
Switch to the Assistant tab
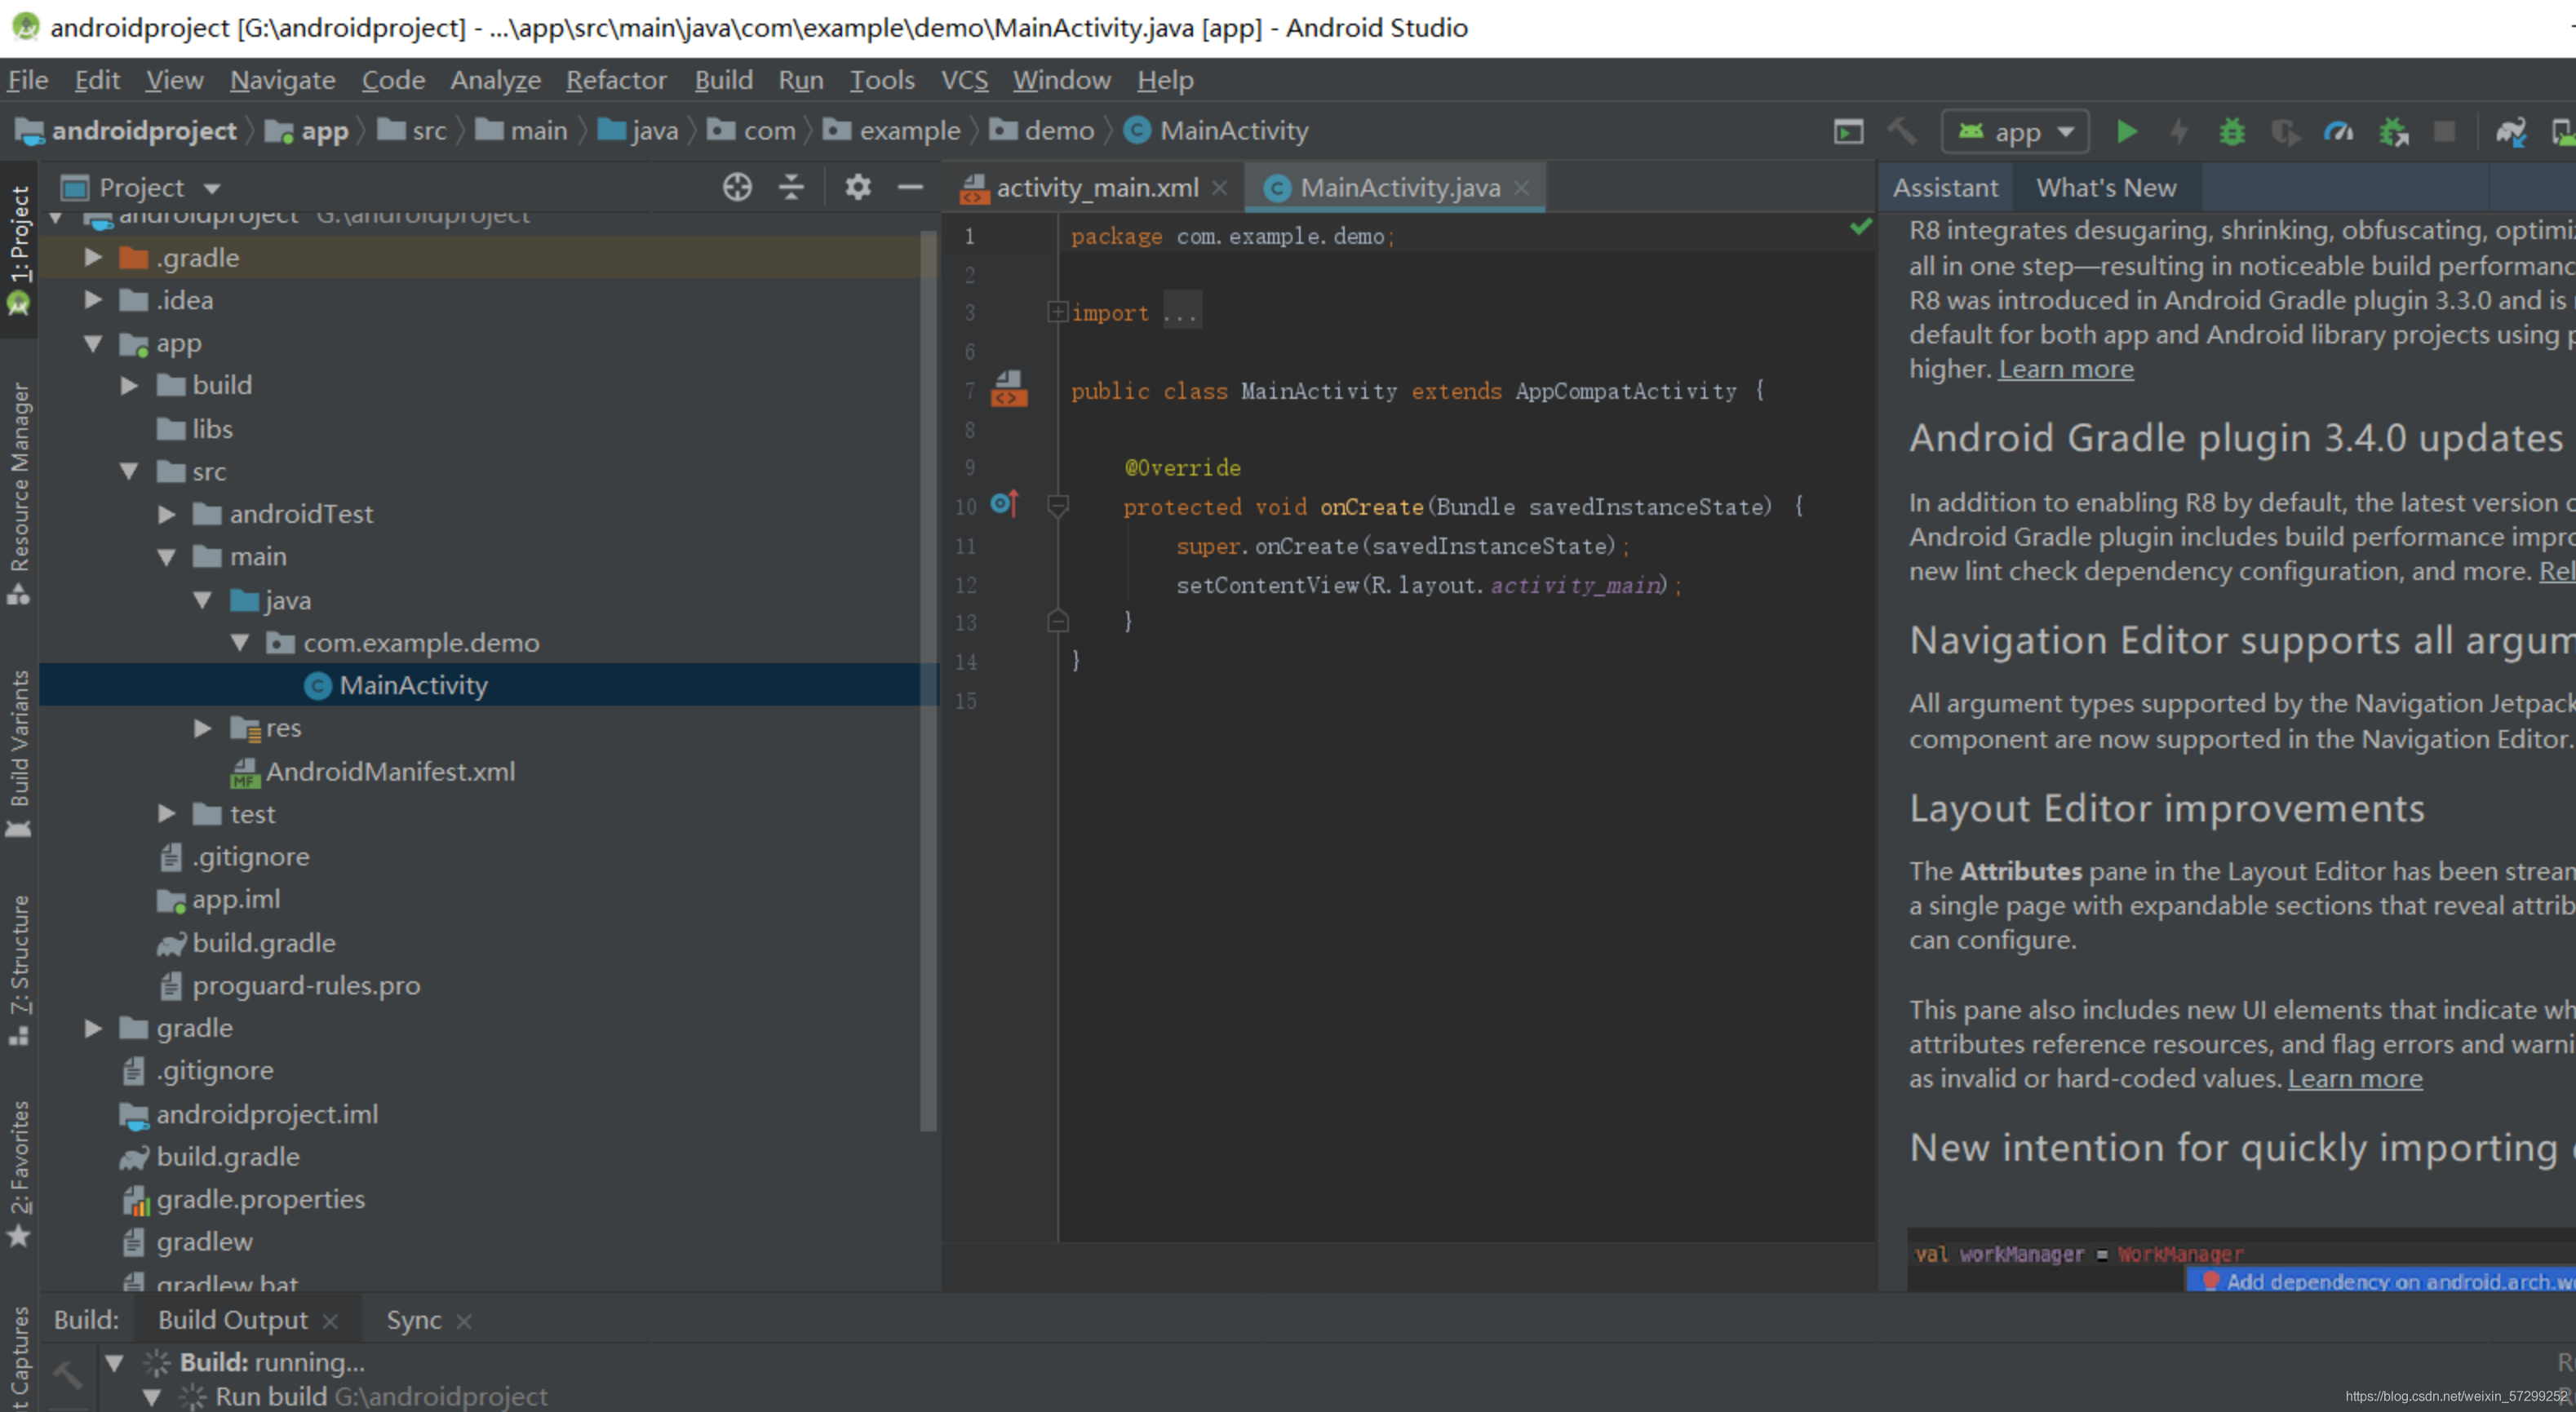coord(1945,188)
